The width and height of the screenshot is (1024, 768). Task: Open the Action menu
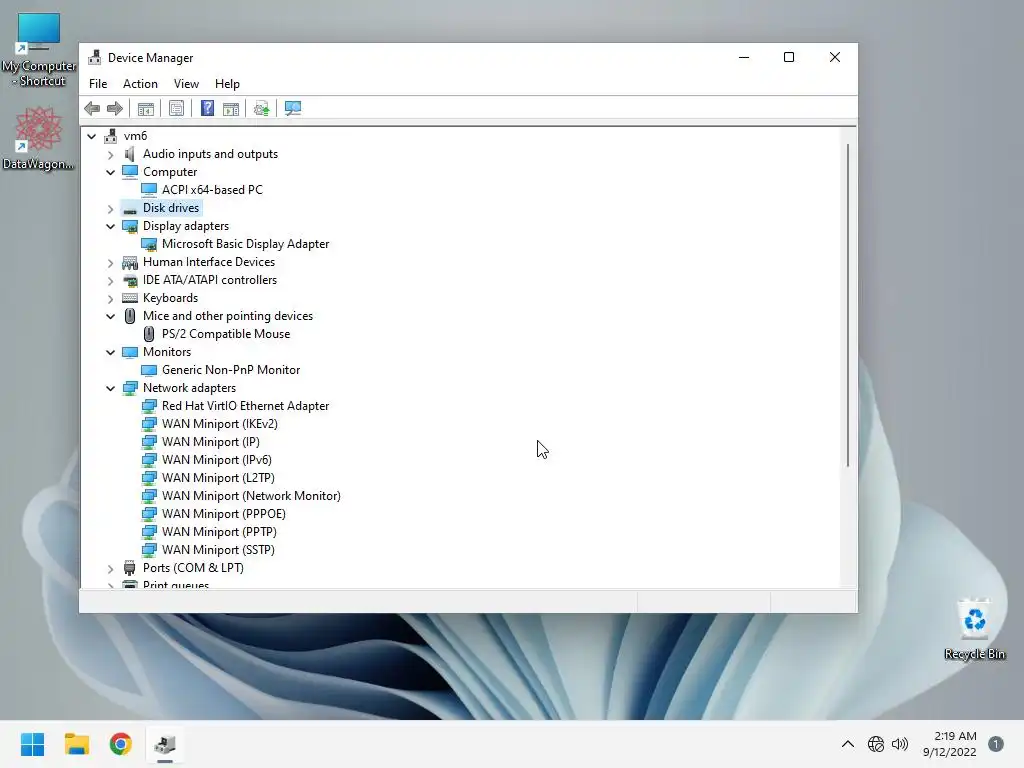(x=140, y=84)
